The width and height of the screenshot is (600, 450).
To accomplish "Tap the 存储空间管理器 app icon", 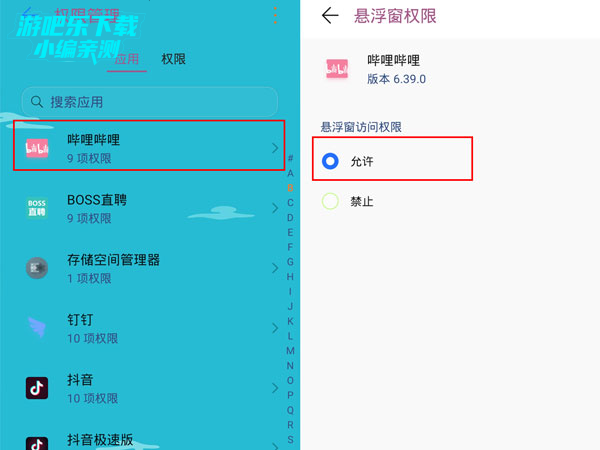I will pos(37,268).
